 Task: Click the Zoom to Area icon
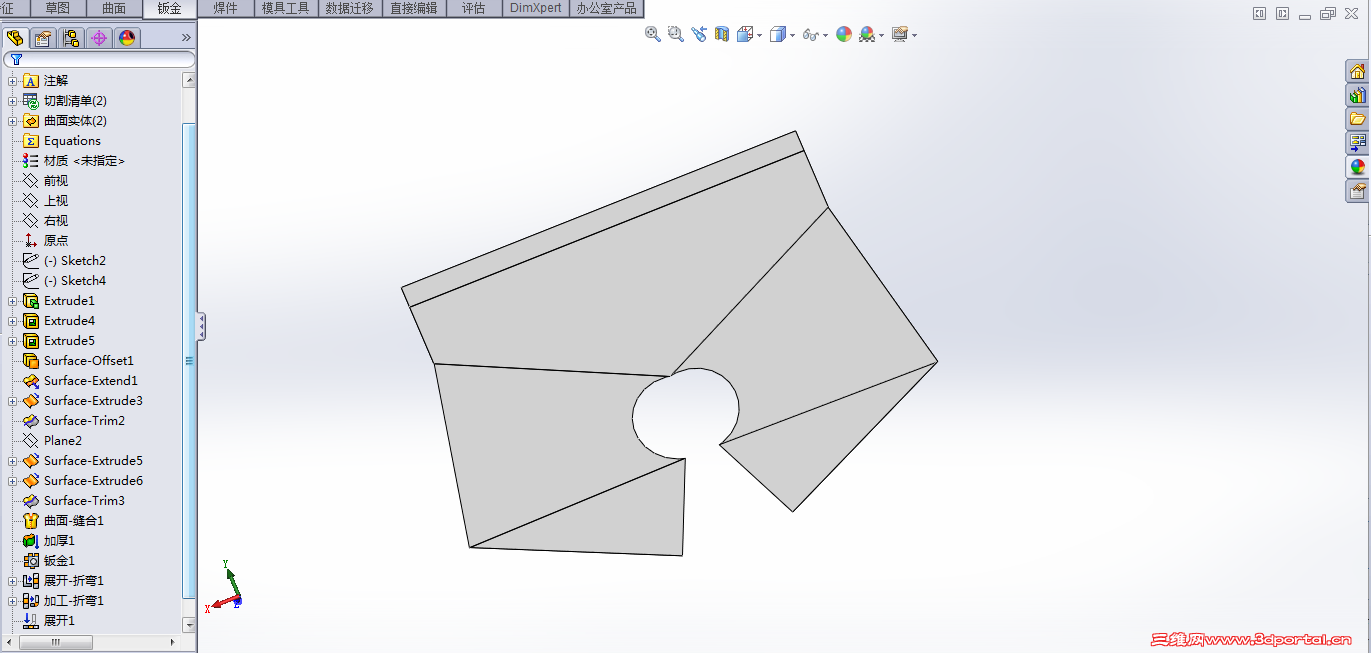coord(675,34)
